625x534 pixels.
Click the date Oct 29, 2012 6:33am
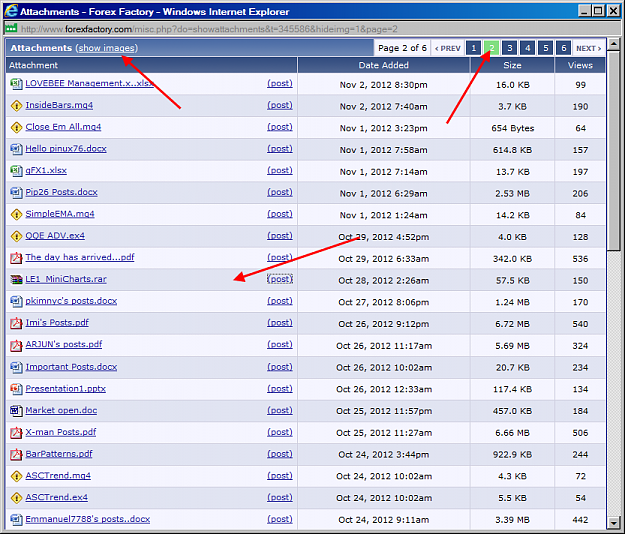(x=383, y=259)
